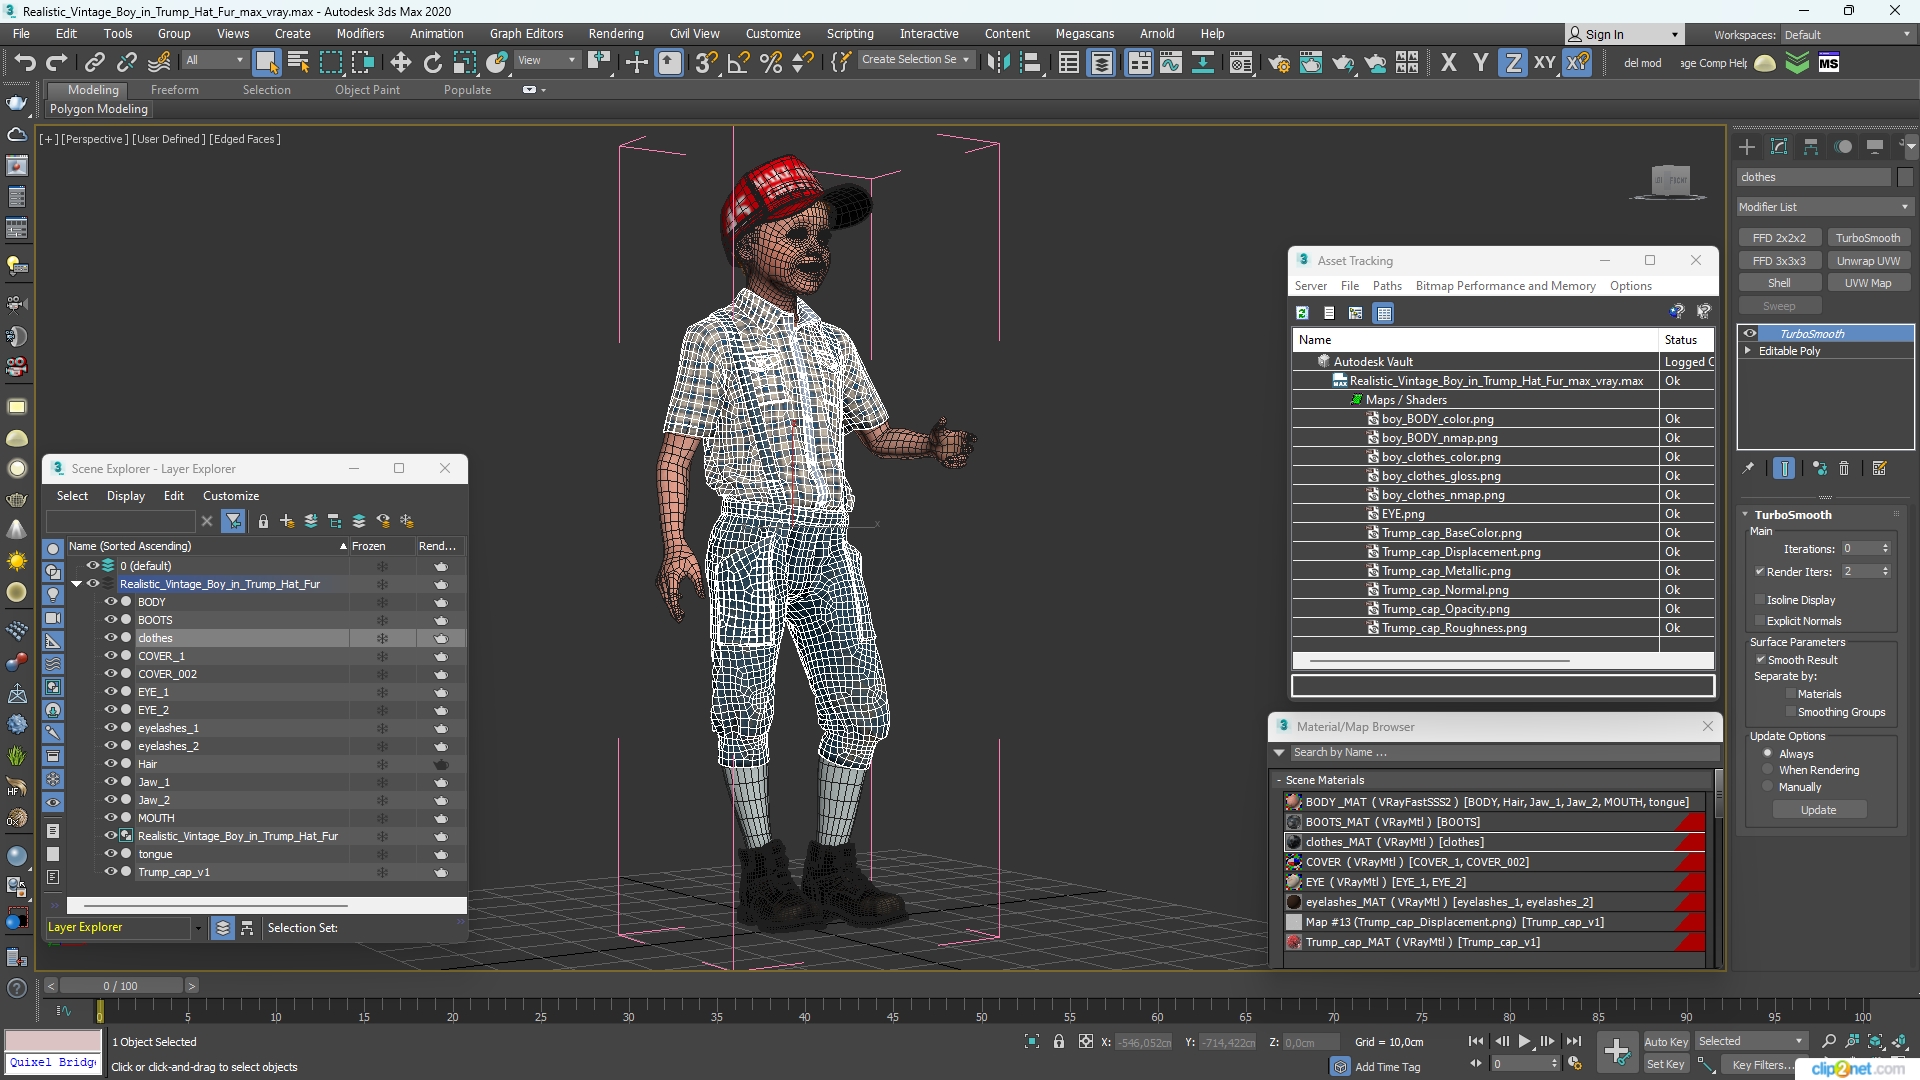The width and height of the screenshot is (1920, 1080).
Task: Click the Play Animation button
Action: tap(1524, 1041)
